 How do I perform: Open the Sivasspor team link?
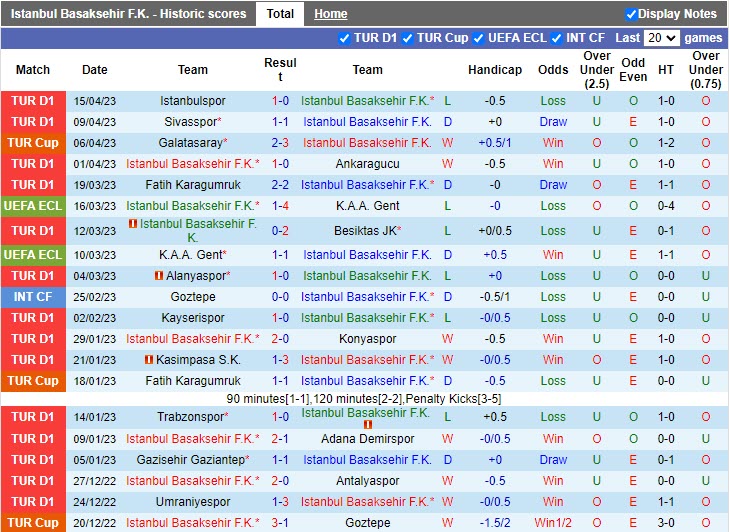191,122
